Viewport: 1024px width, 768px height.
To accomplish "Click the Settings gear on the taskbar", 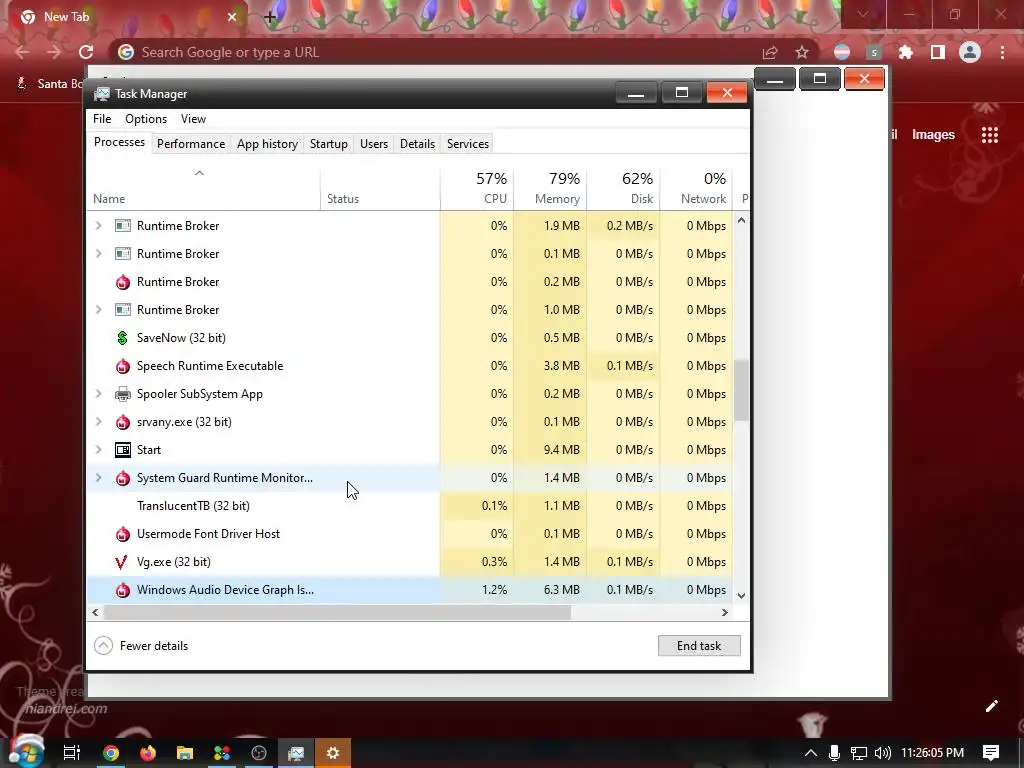I will click(333, 753).
